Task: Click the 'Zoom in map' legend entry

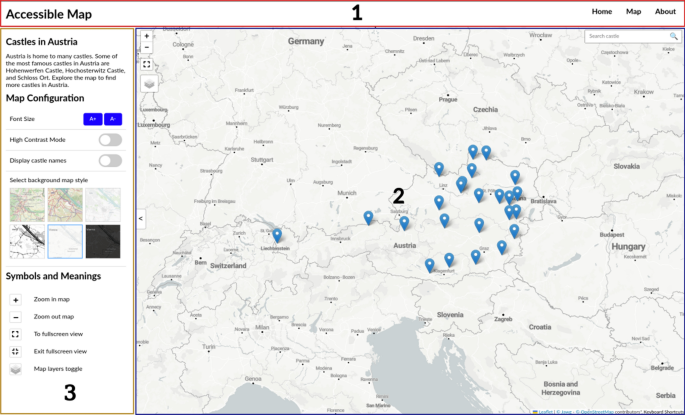Action: coord(52,300)
